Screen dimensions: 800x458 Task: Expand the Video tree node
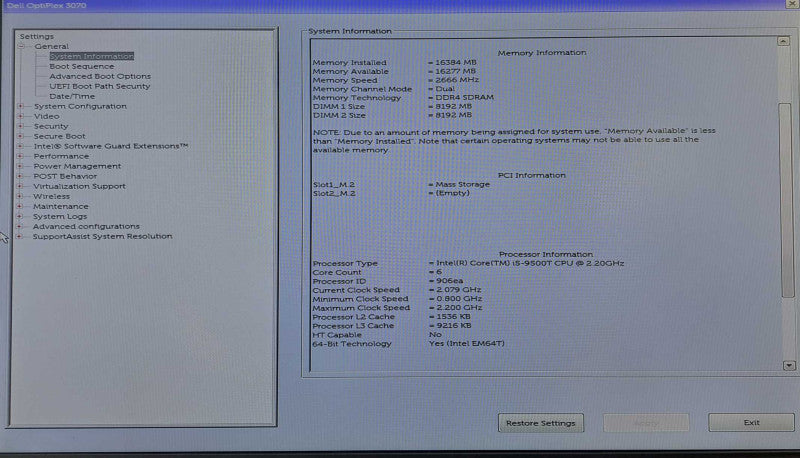tap(21, 116)
